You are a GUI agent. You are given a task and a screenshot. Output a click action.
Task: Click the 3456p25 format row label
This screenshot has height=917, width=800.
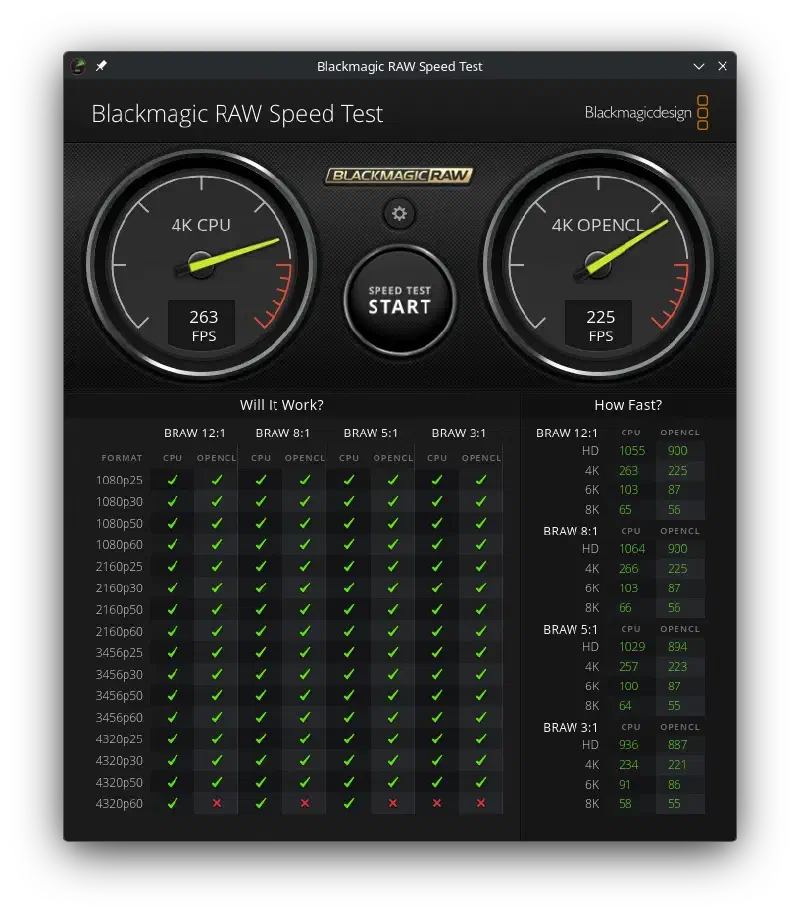pyautogui.click(x=119, y=653)
